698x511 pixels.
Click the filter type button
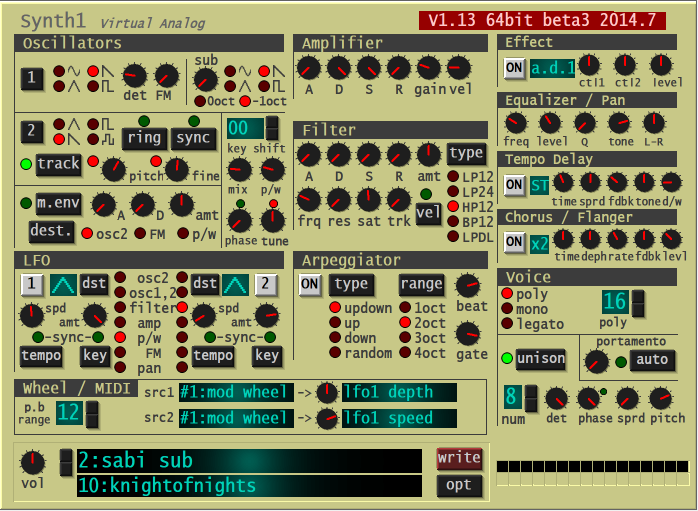(466, 153)
